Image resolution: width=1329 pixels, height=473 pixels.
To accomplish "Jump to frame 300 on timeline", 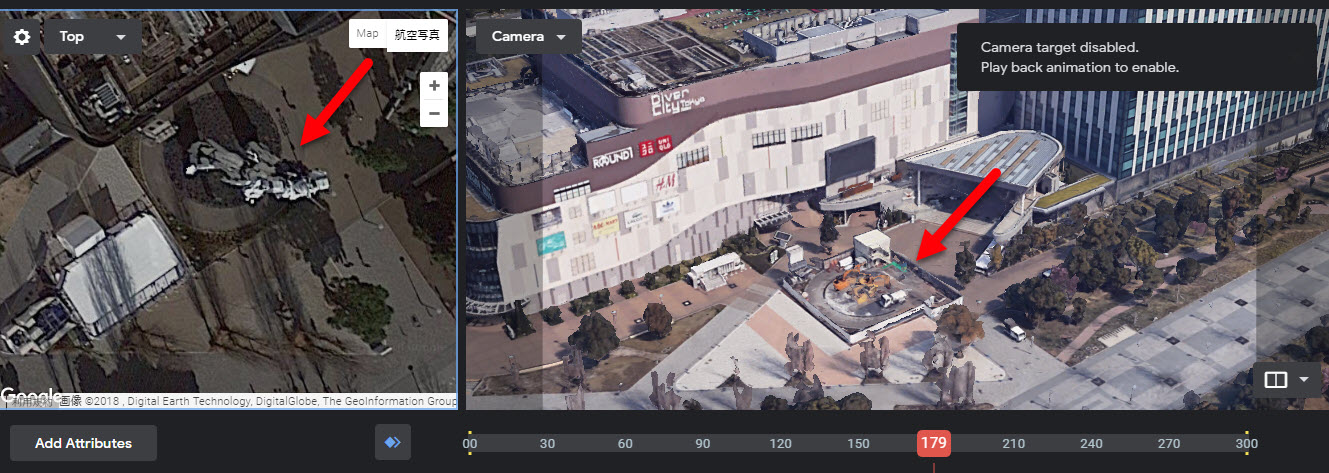I will point(1246,443).
